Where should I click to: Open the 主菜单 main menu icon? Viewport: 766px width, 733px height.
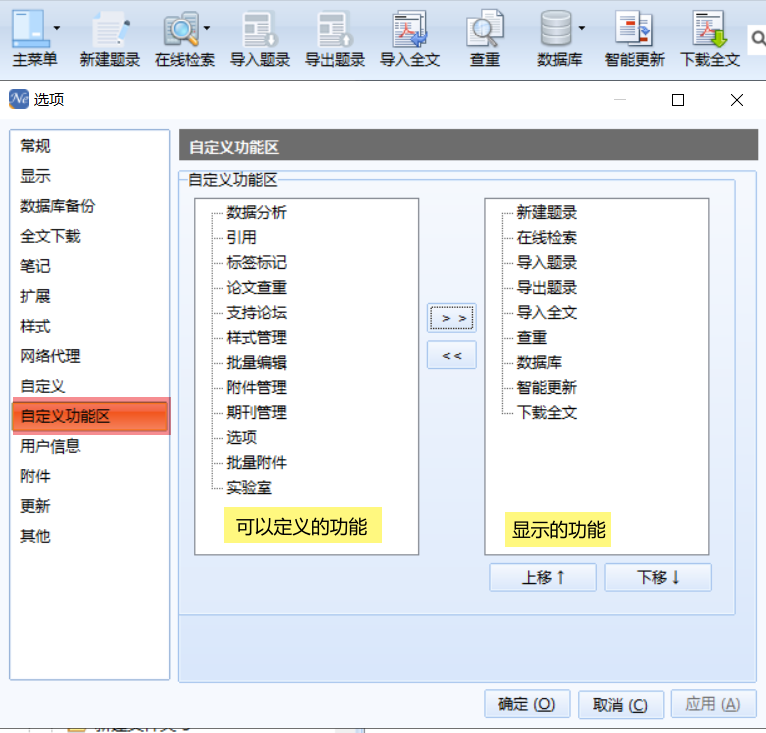click(30, 28)
